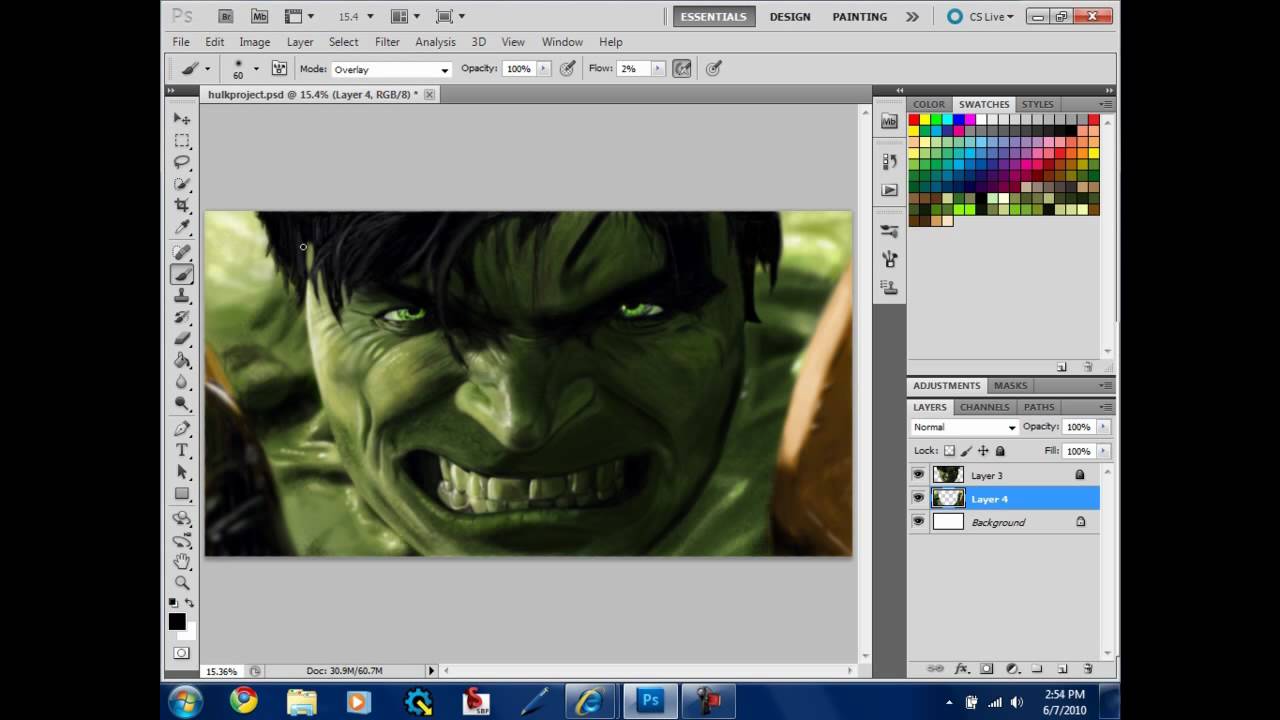Open the brush Opacity slider arrow
Screen dimensions: 1280x720
544,69
